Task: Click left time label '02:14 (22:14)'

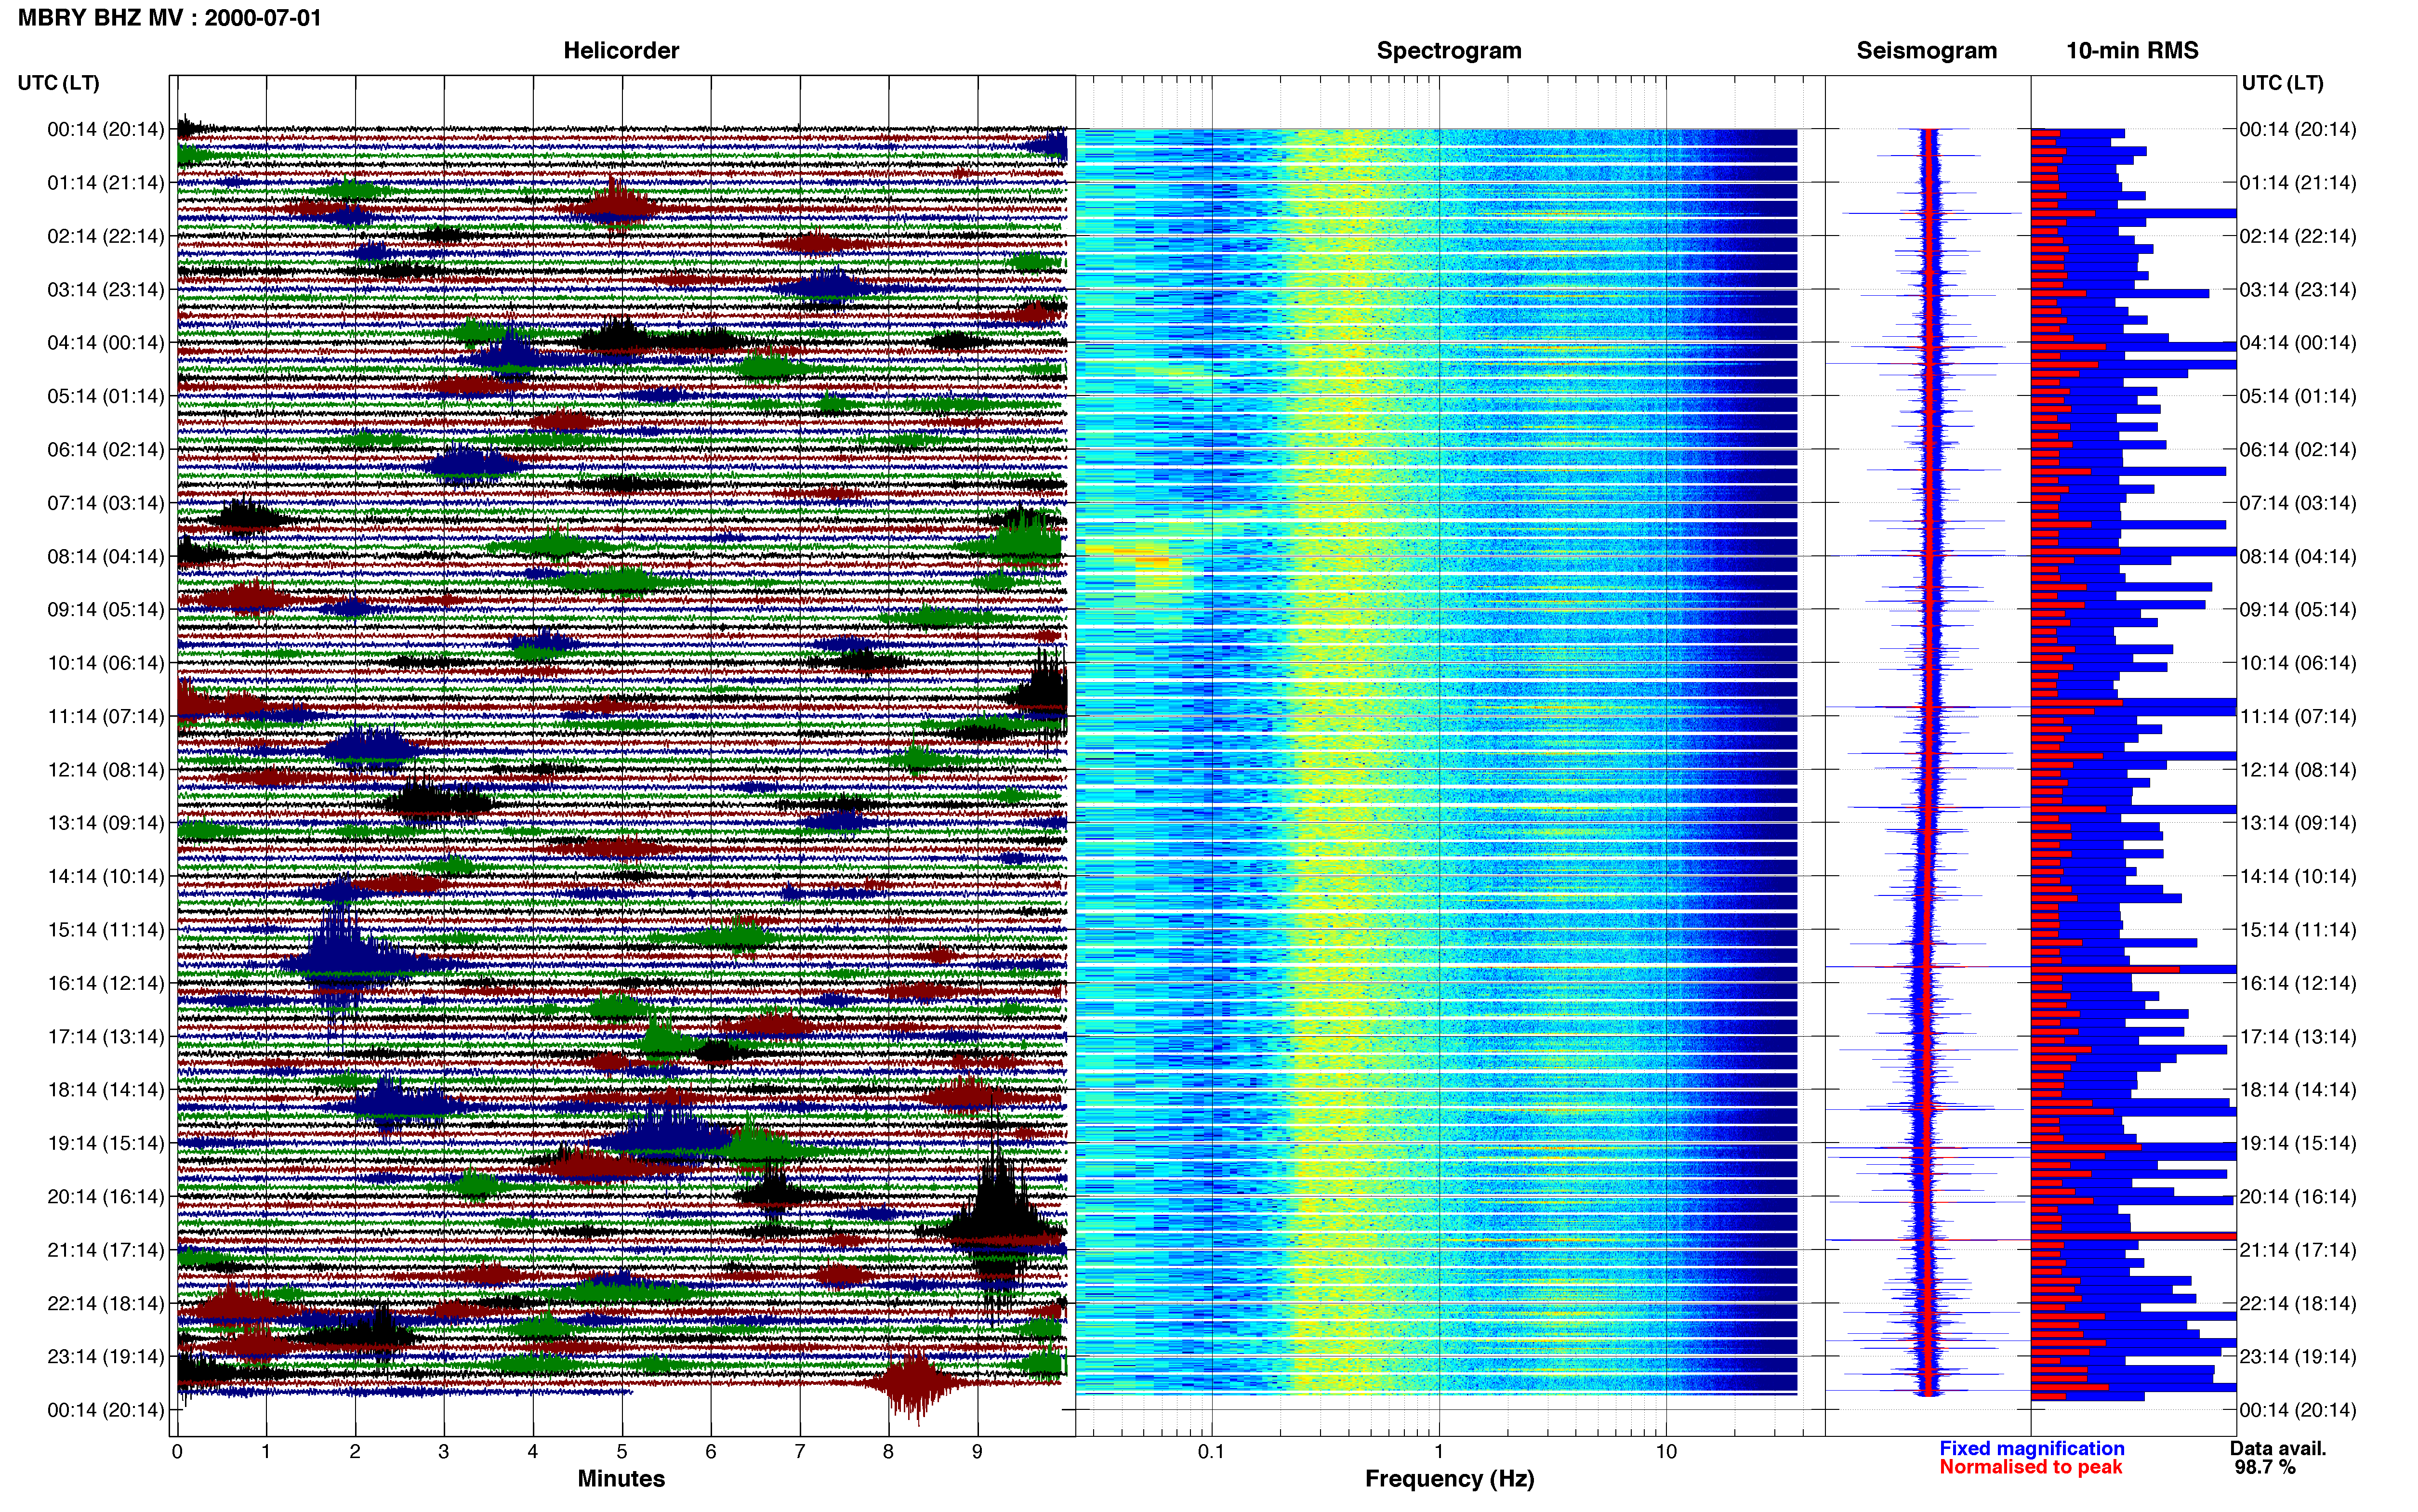Action: 105,236
